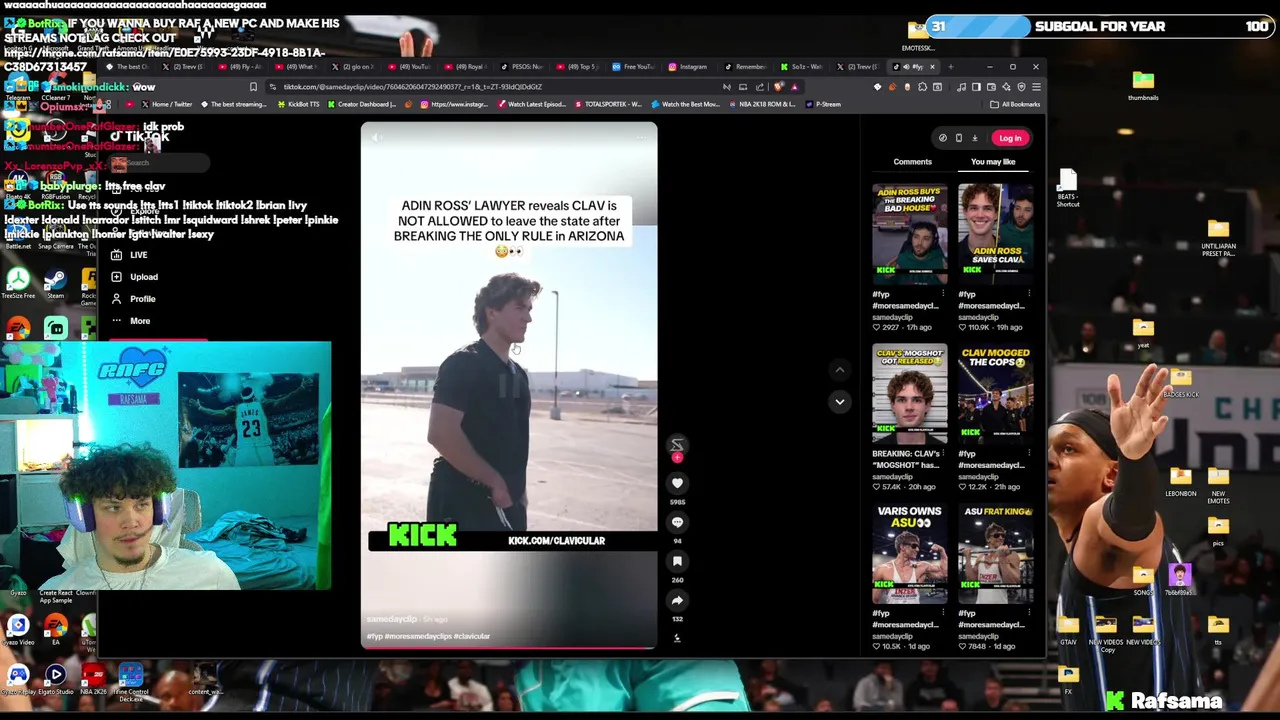Open the 'NEW EMOTES' desktop folder
Viewport: 1280px width, 720px height.
[x=1218, y=484]
